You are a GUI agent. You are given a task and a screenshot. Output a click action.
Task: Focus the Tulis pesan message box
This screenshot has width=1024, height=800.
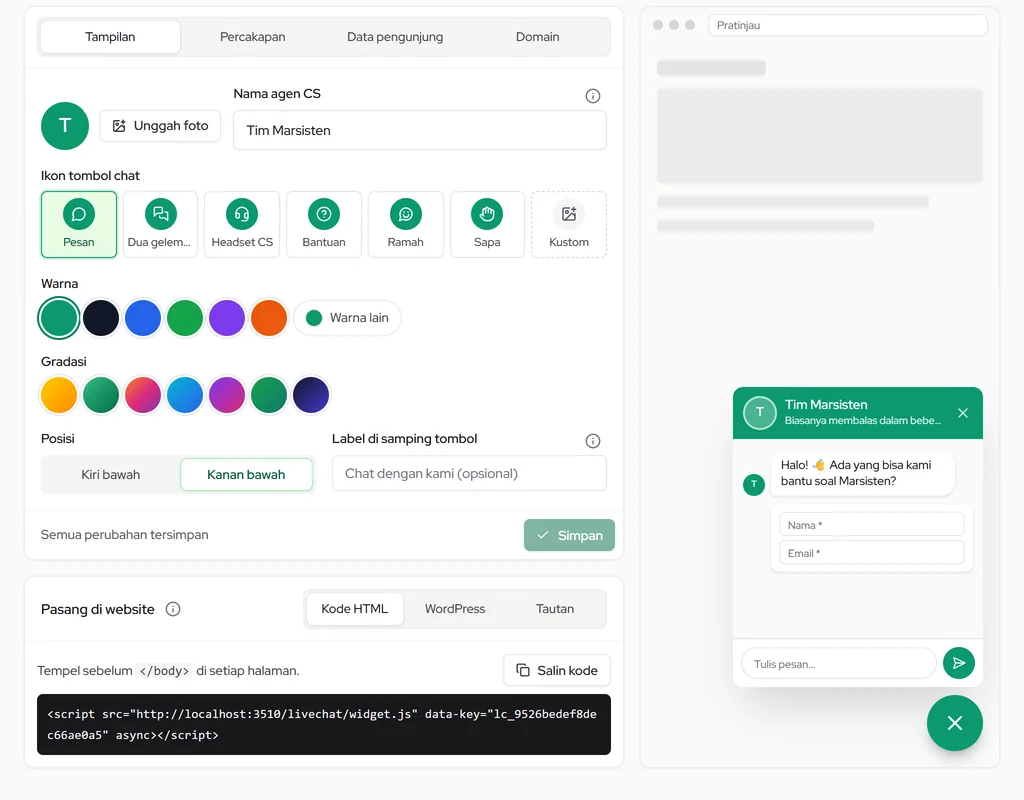pos(839,664)
